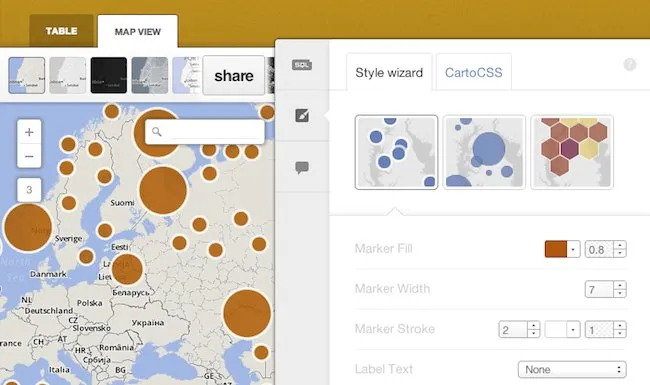Click the România map label
Screen dimensions: 650x385
pyautogui.click(x=116, y=347)
